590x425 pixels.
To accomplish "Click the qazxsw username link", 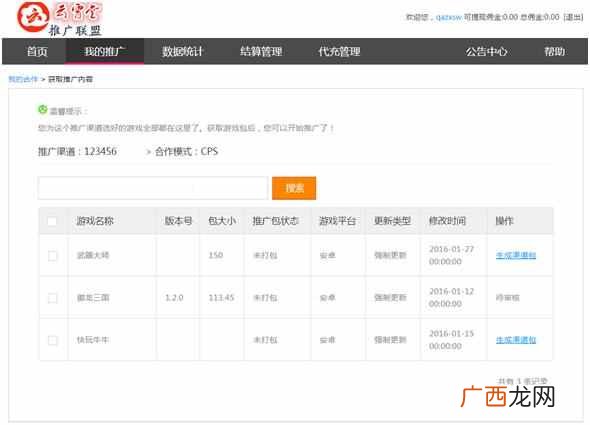I will coord(449,17).
